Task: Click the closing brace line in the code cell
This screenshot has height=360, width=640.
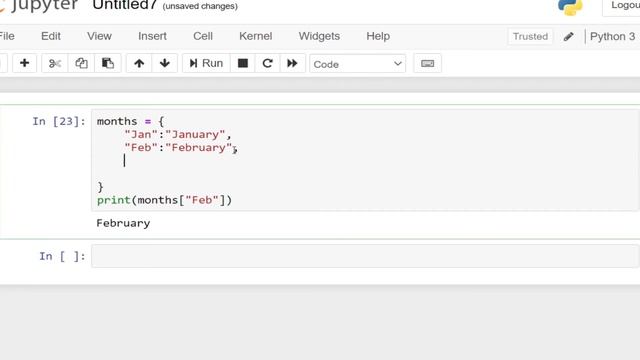Action: tap(100, 187)
